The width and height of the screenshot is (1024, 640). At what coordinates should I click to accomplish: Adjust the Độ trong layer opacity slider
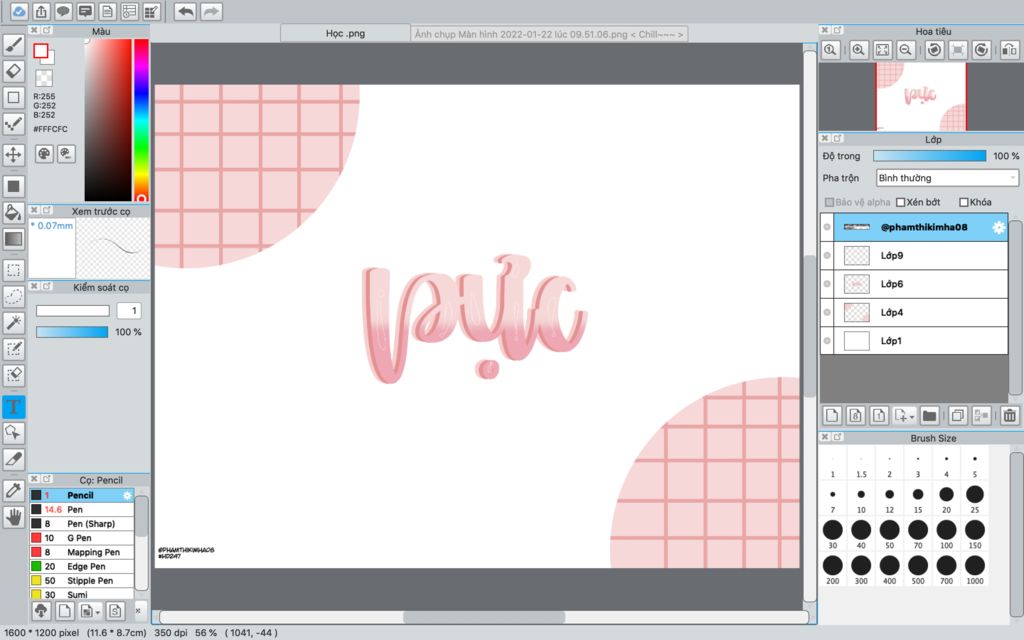point(929,155)
